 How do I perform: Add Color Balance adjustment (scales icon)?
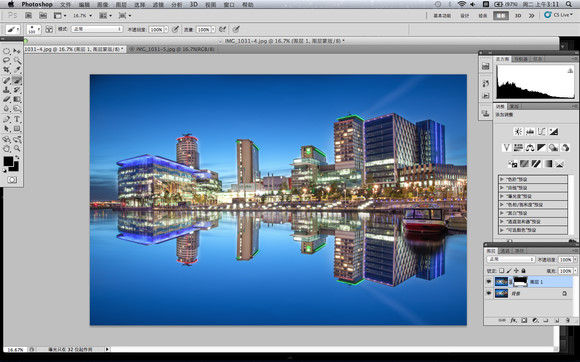click(530, 148)
